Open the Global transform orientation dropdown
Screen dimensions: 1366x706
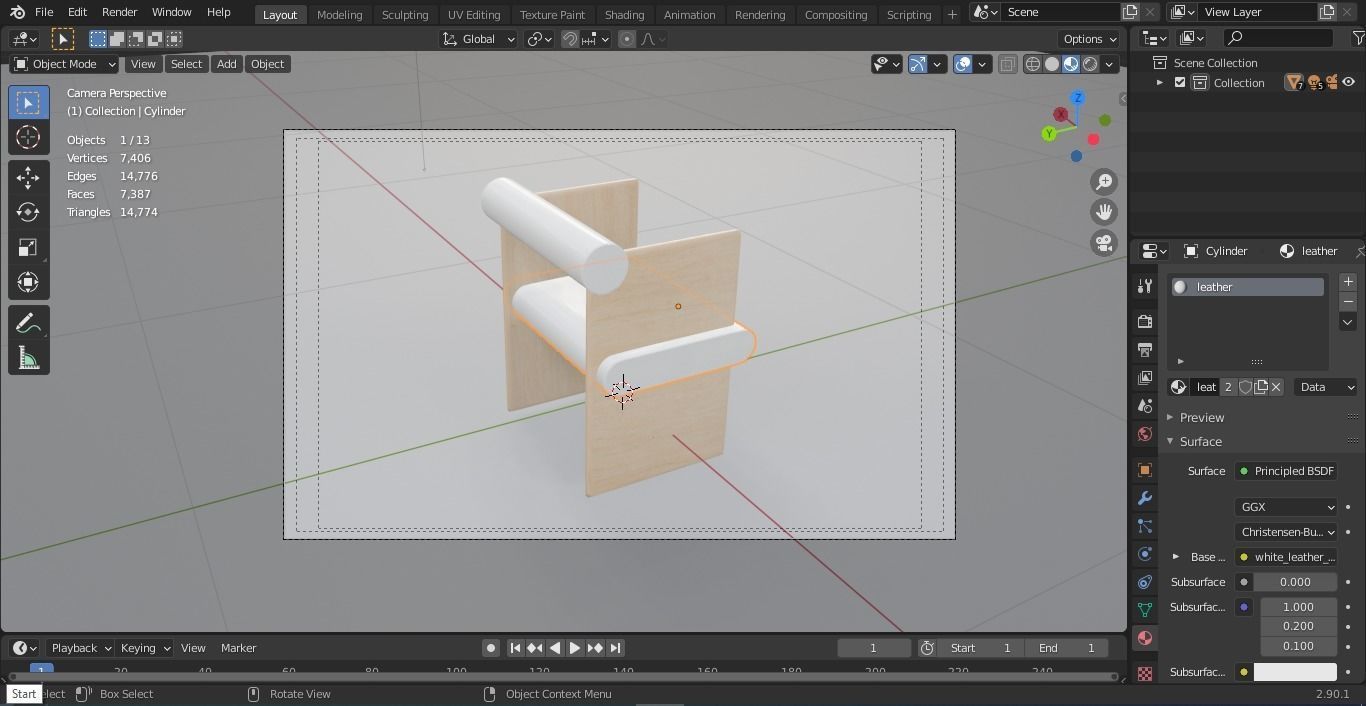click(x=479, y=39)
